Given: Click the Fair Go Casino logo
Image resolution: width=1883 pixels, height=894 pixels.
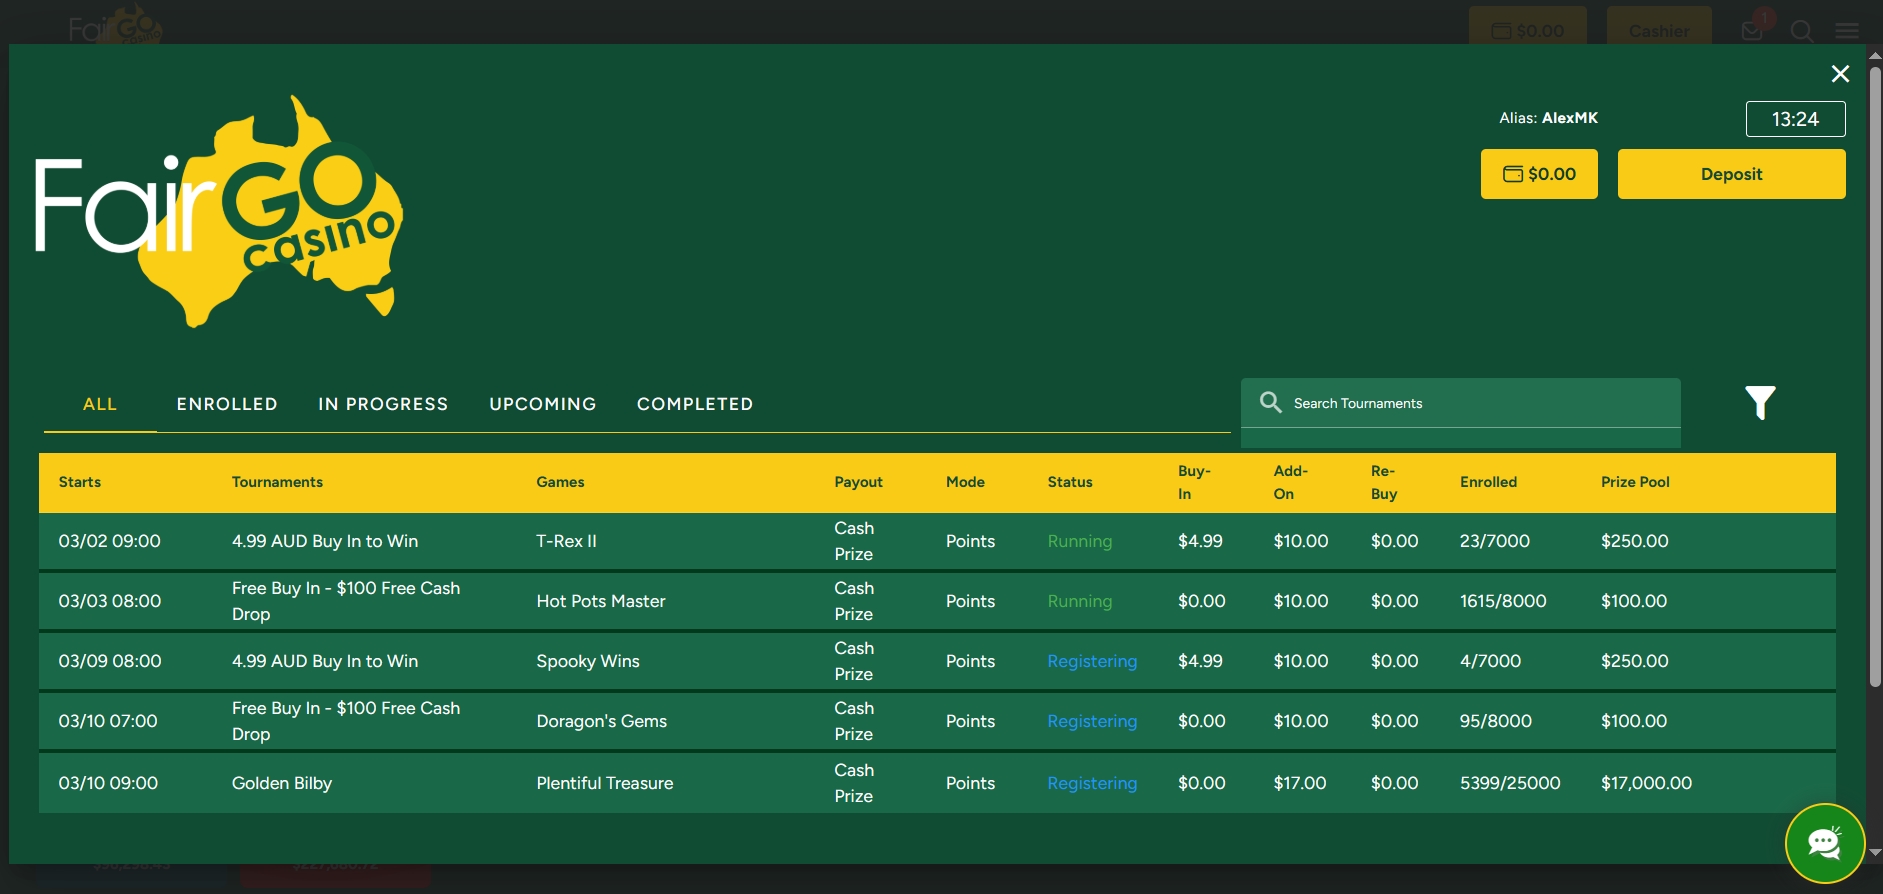Looking at the screenshot, I should point(220,211).
